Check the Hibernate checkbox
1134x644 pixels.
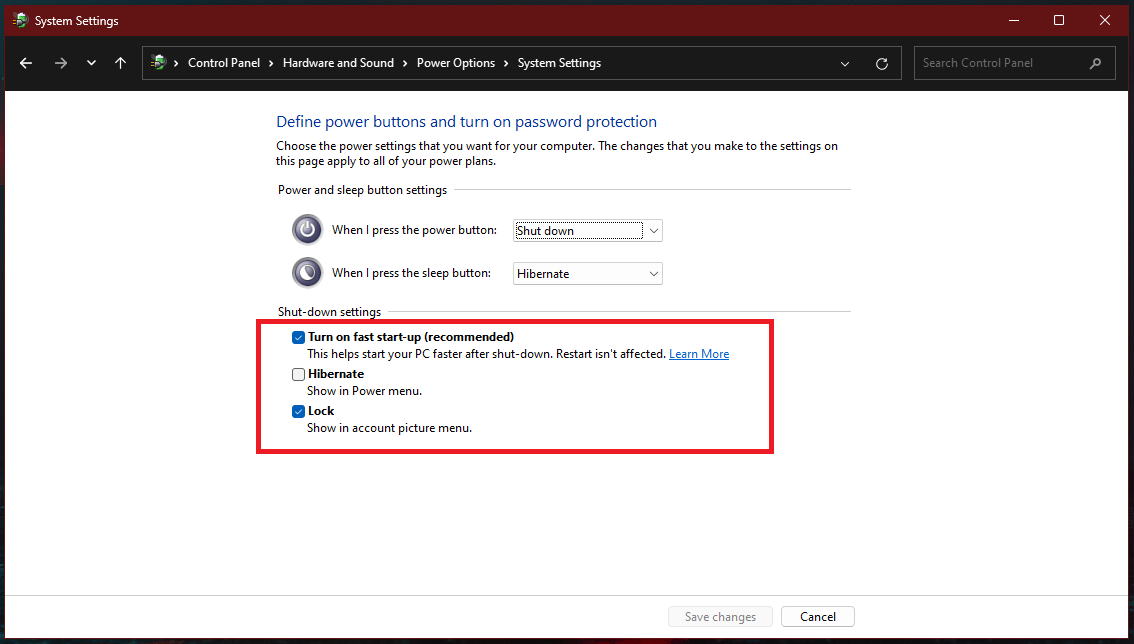coord(298,374)
